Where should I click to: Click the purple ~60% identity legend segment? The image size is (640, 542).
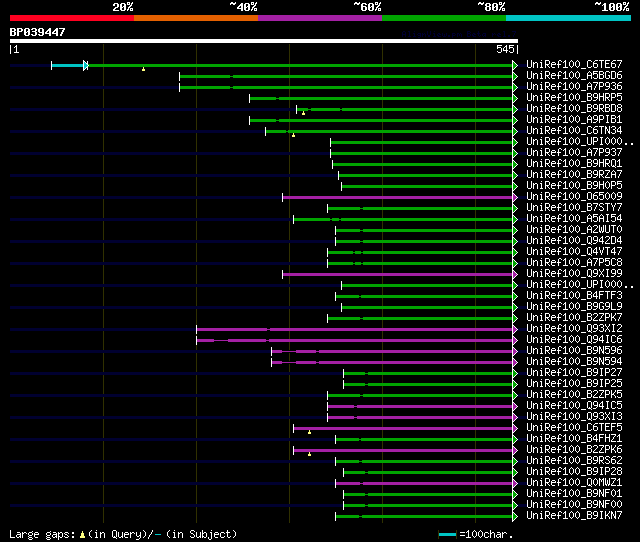[x=320, y=18]
